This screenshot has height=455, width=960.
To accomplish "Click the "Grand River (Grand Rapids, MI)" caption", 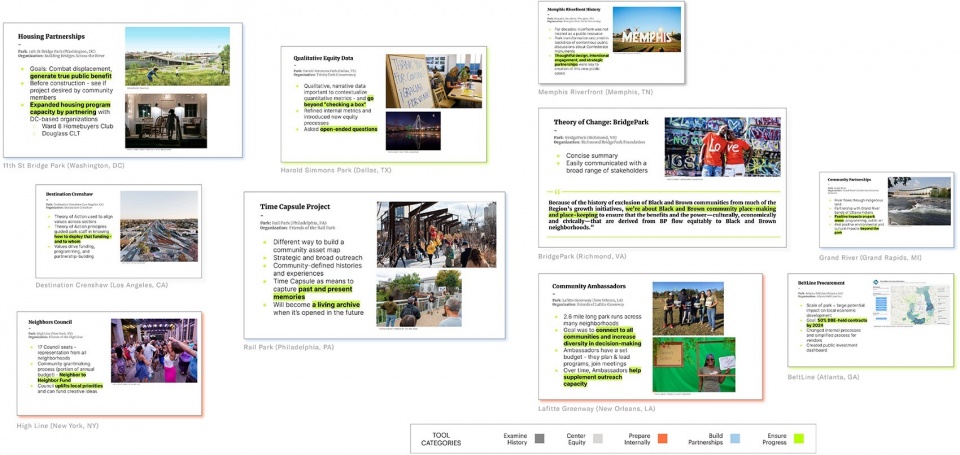I will [870, 258].
